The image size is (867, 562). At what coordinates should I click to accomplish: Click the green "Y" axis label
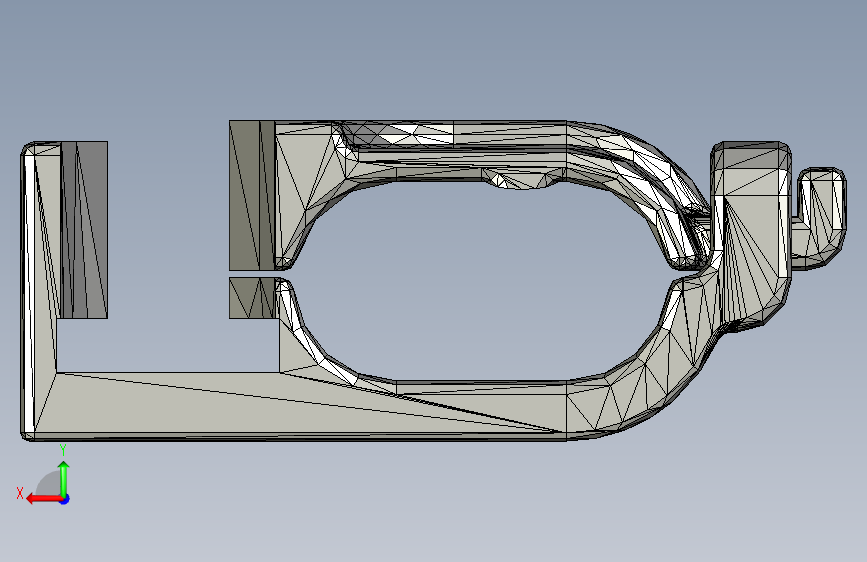tap(63, 450)
